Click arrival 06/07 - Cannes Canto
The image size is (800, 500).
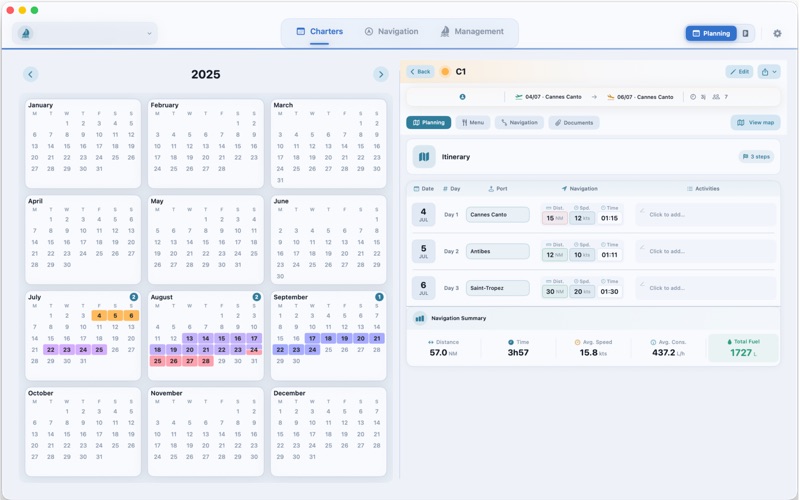(x=640, y=97)
